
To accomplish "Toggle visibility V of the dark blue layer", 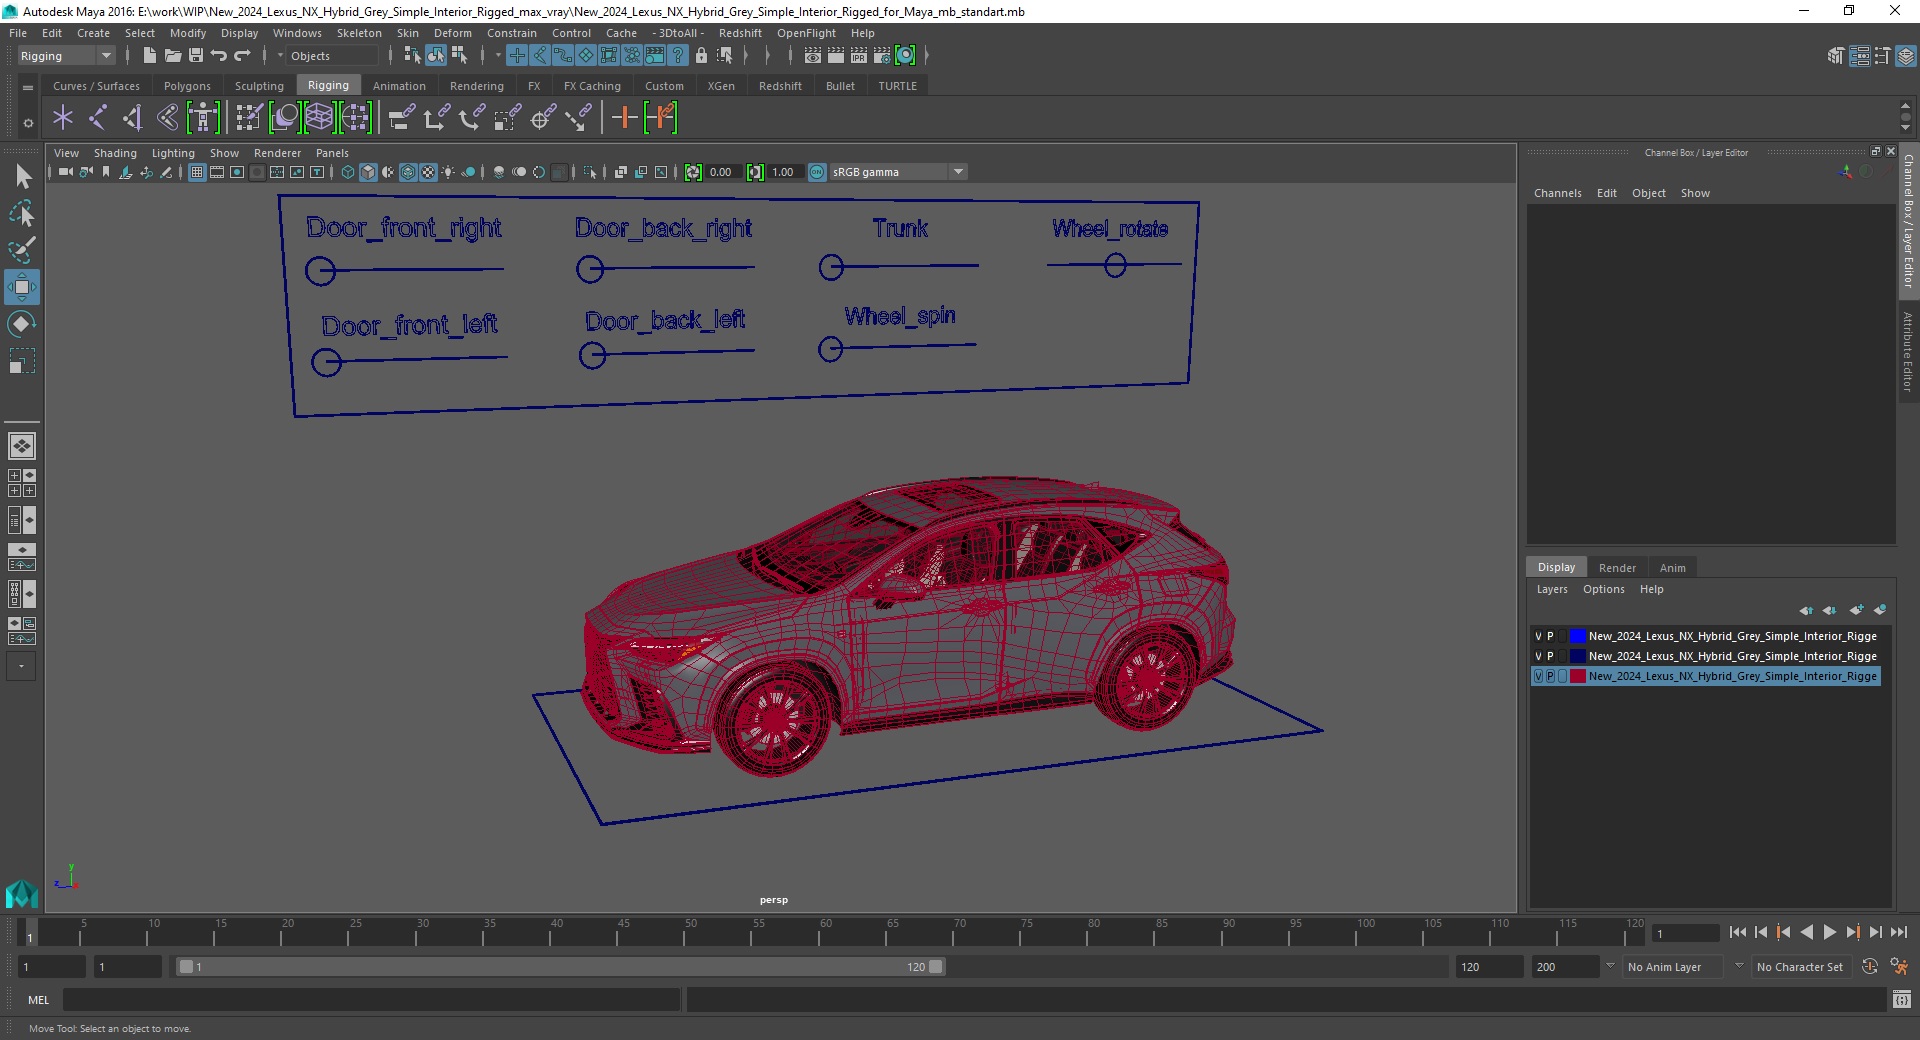I will point(1538,656).
